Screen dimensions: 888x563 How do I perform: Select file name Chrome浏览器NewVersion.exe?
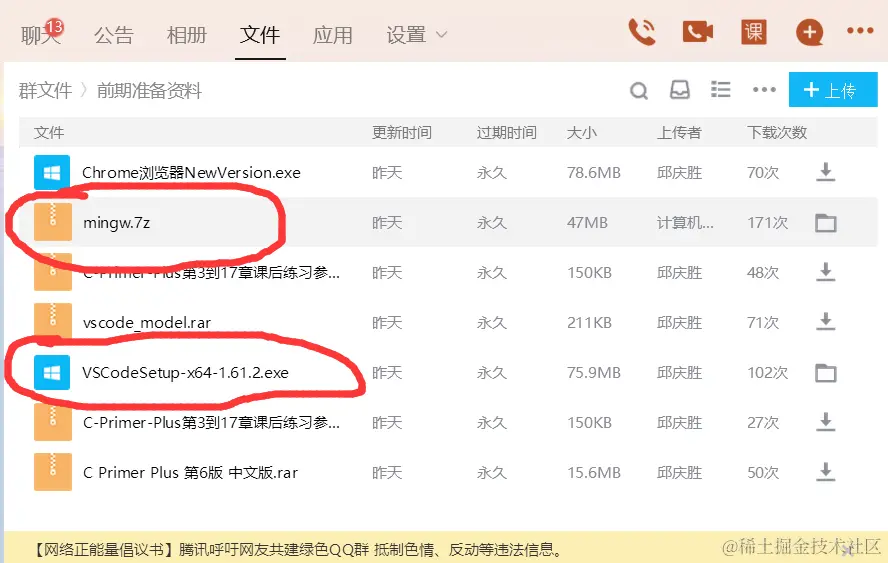(x=191, y=172)
